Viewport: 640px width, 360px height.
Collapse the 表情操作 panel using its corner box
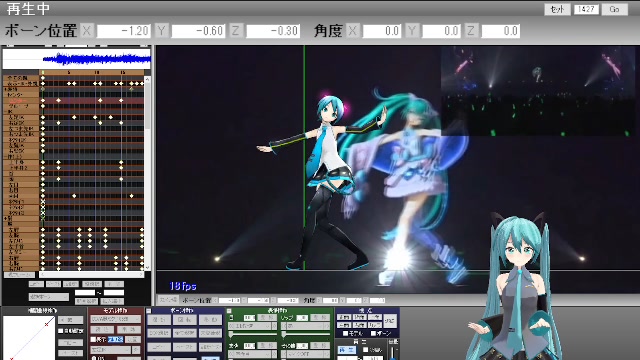(229, 311)
